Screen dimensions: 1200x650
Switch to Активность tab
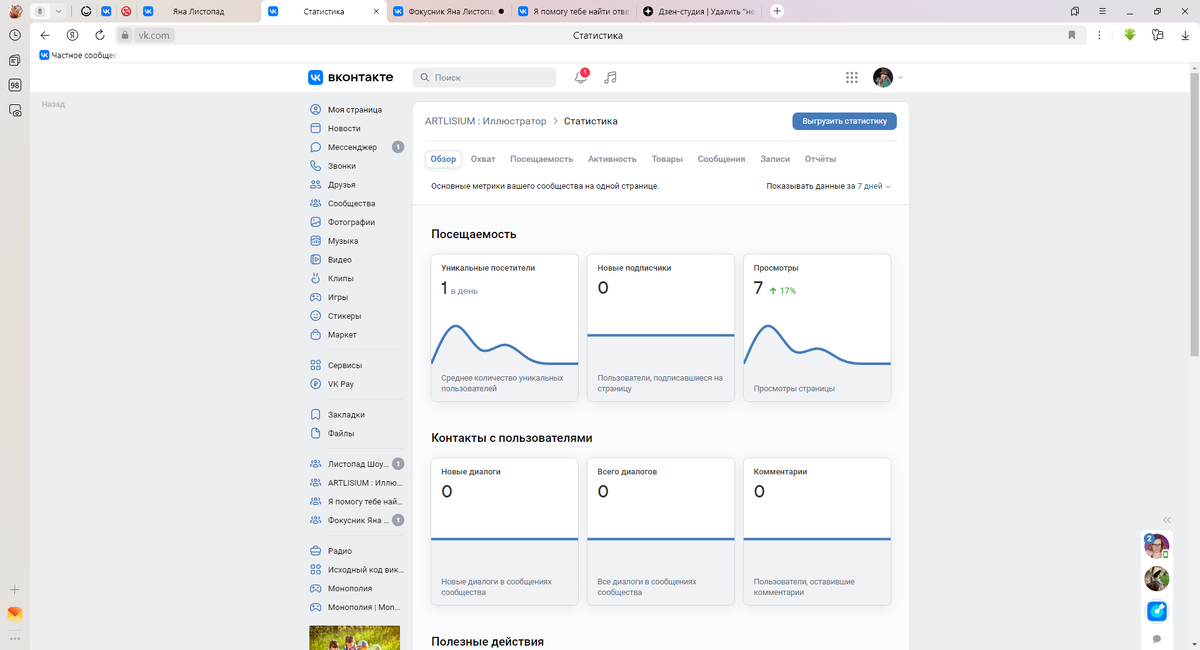612,159
